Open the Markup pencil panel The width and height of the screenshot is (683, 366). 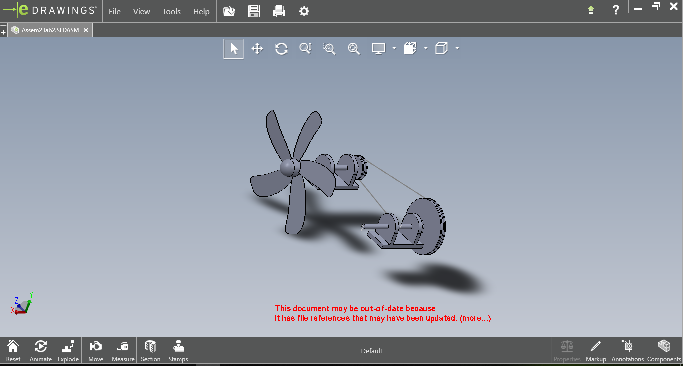point(595,351)
